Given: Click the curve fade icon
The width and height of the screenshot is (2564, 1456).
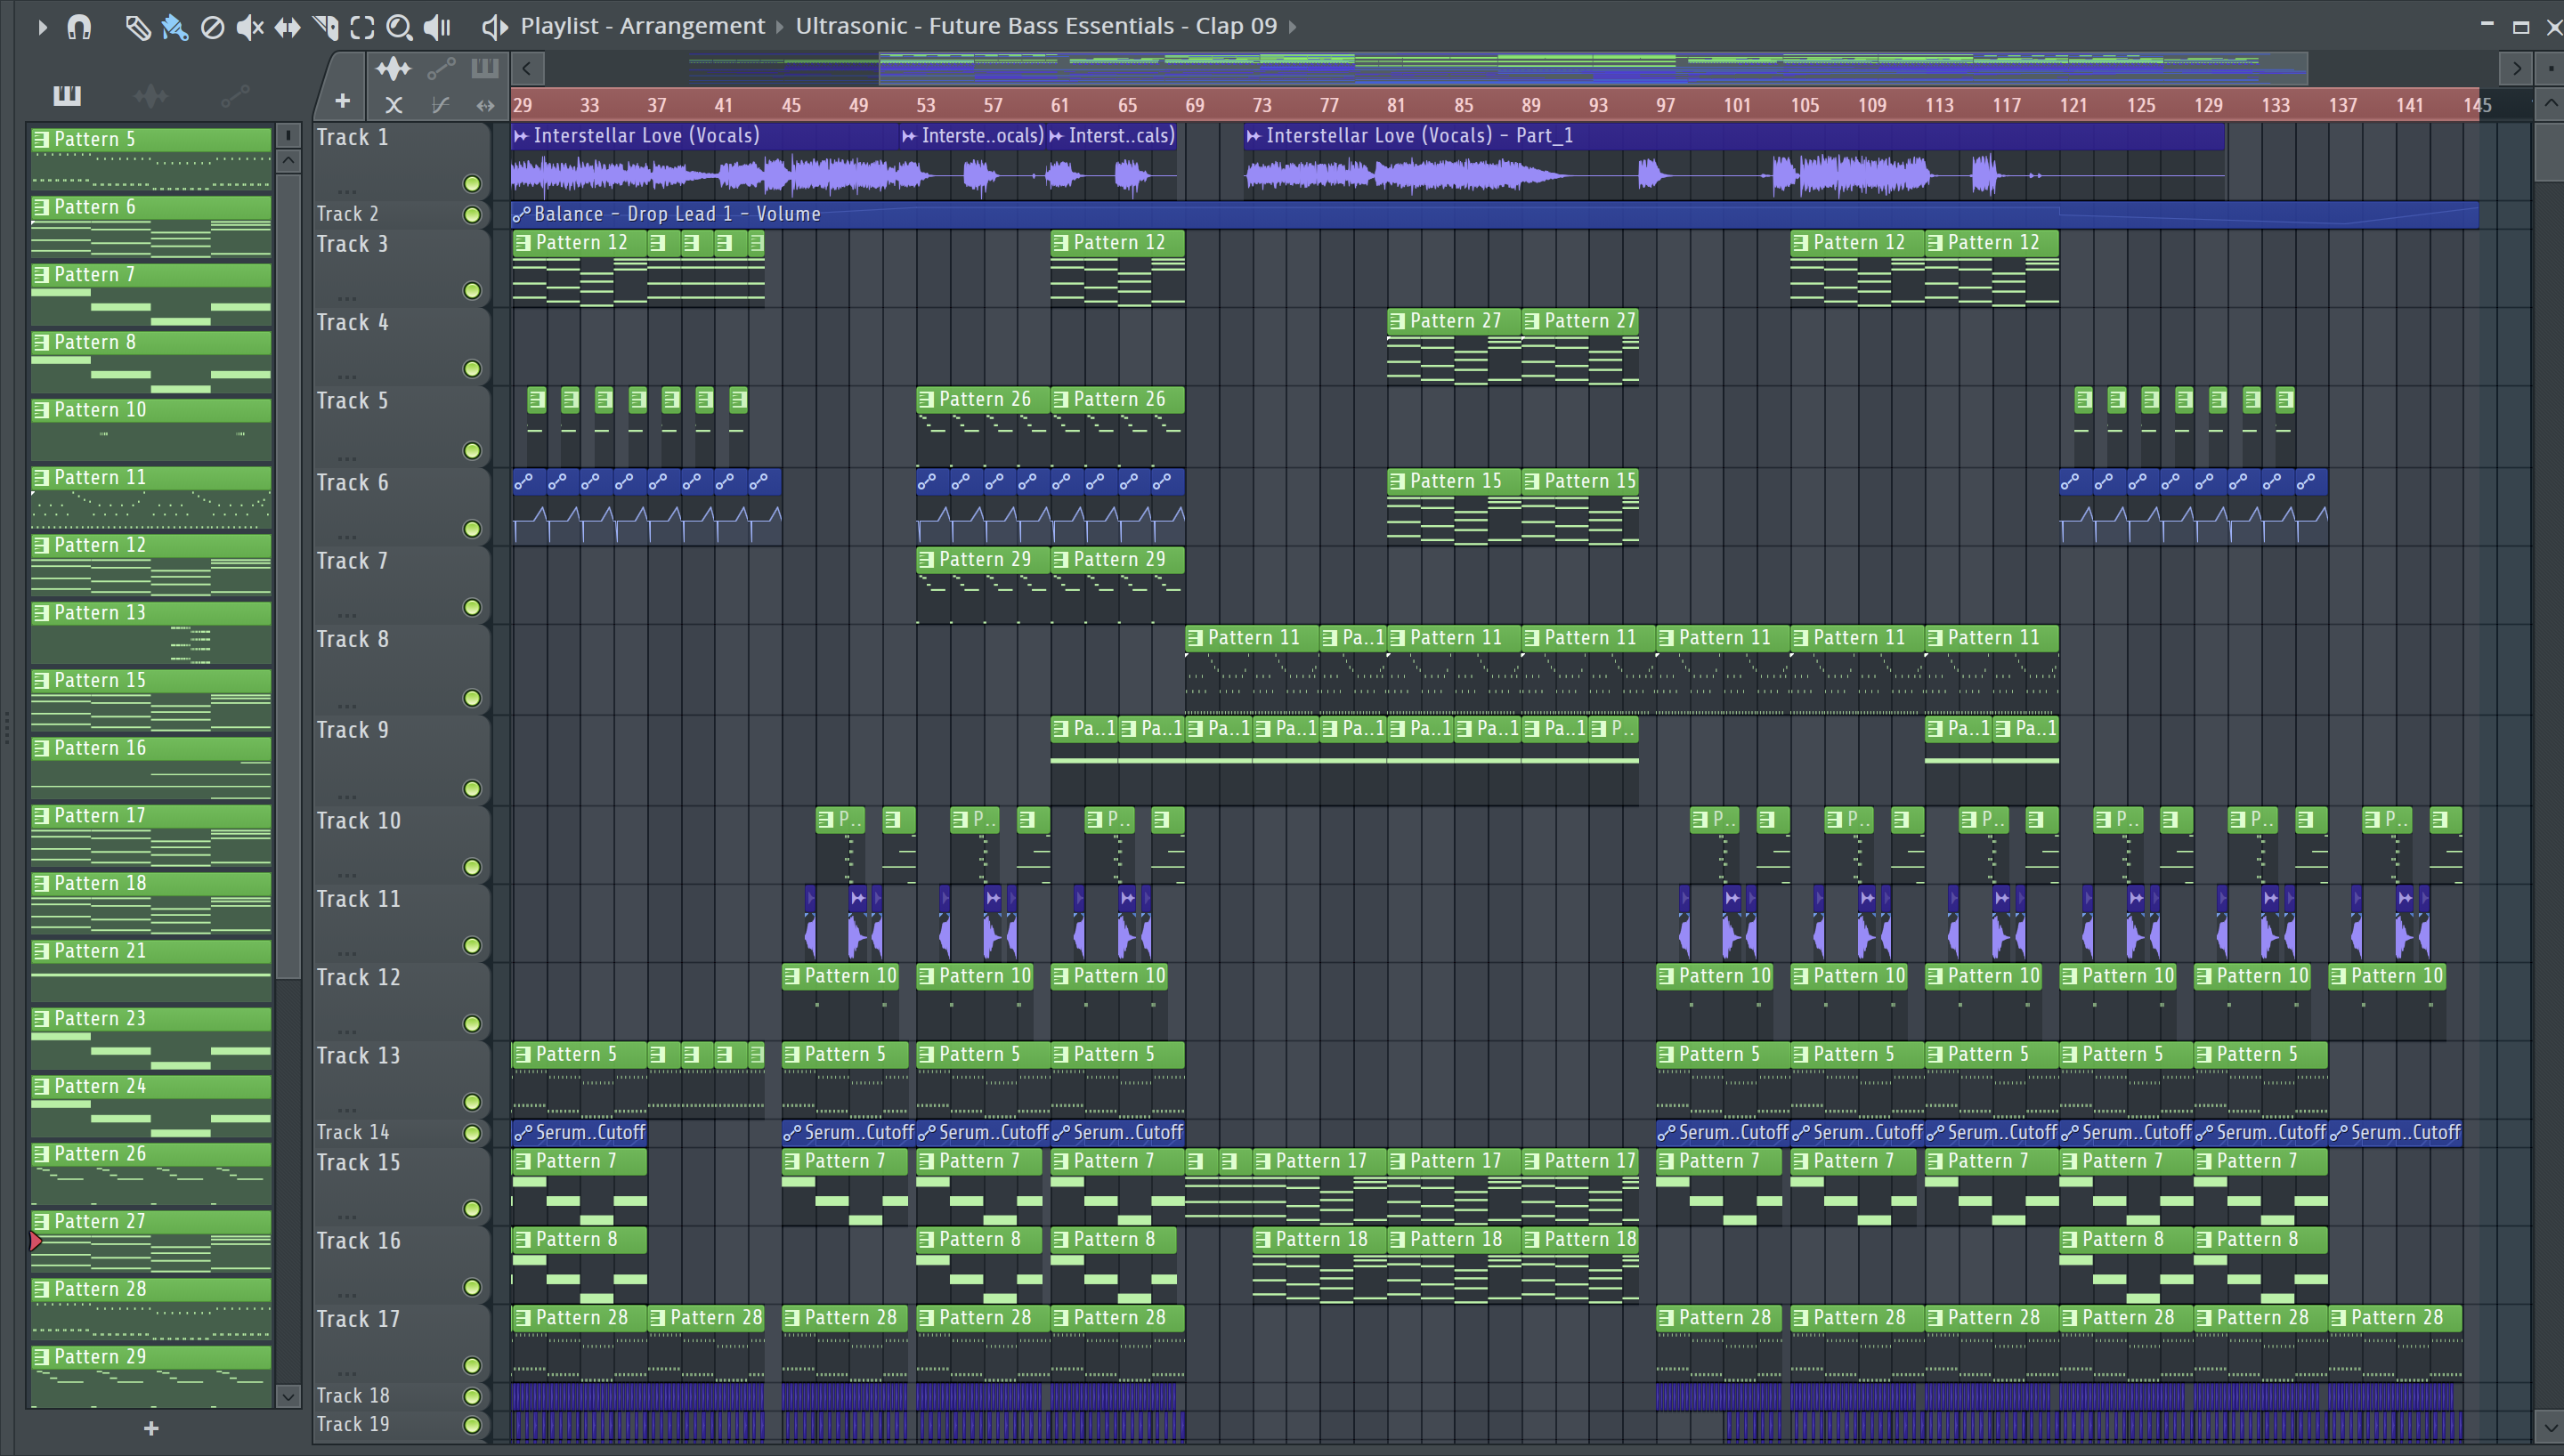Looking at the screenshot, I should (x=440, y=105).
